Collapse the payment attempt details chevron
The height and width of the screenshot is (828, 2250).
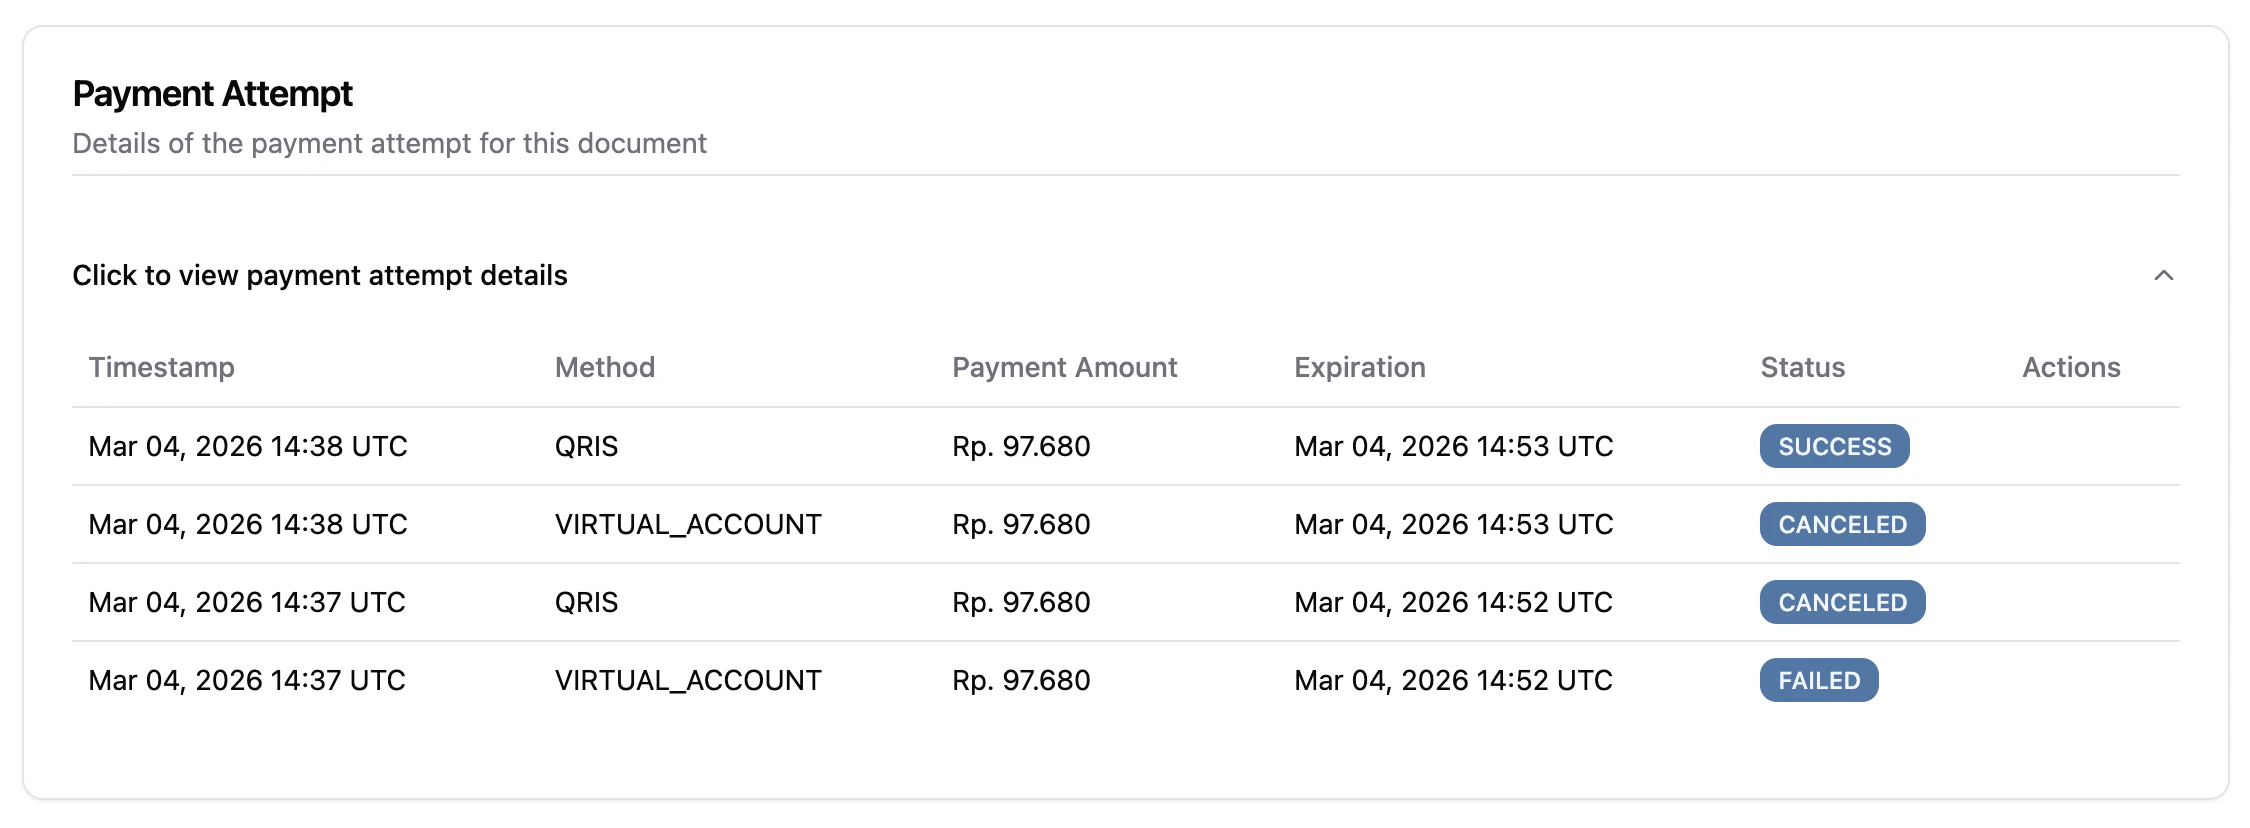coord(2163,275)
